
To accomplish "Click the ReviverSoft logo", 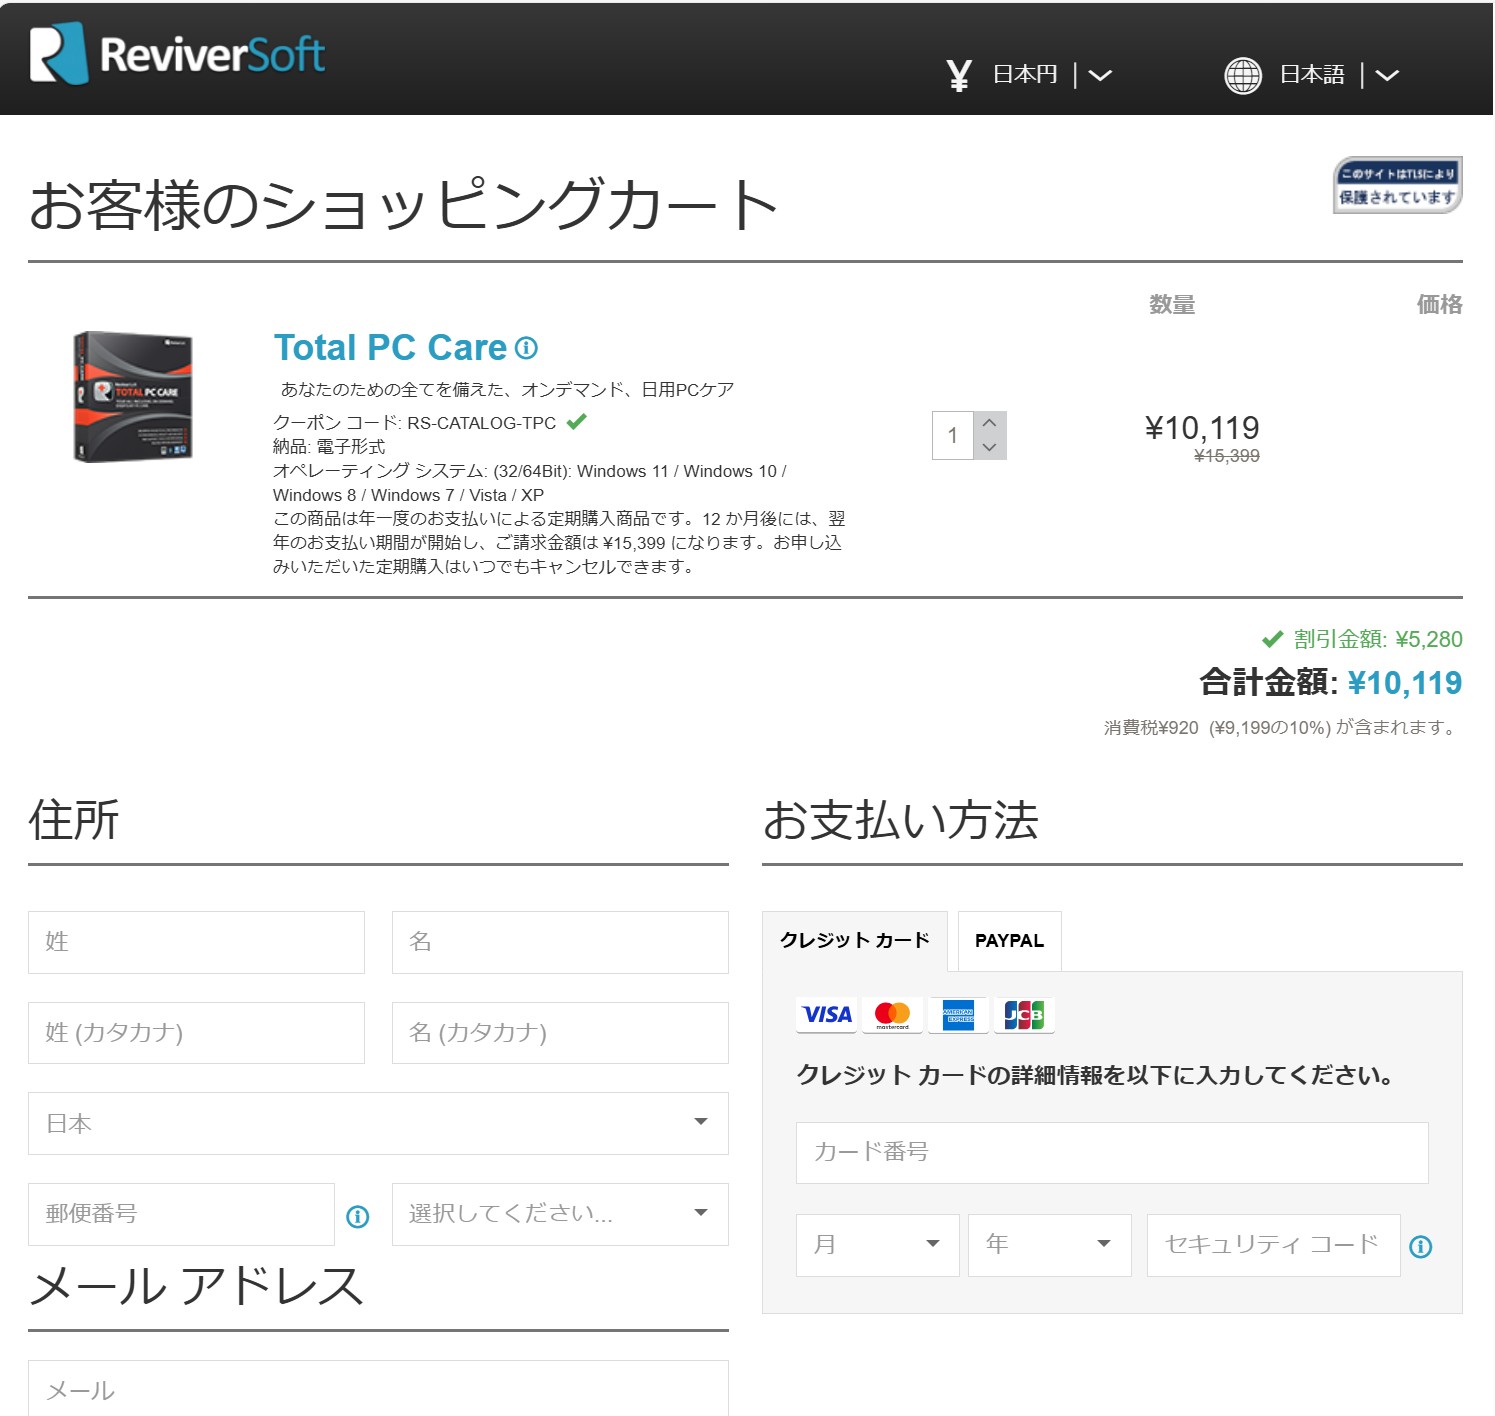I will [x=175, y=52].
